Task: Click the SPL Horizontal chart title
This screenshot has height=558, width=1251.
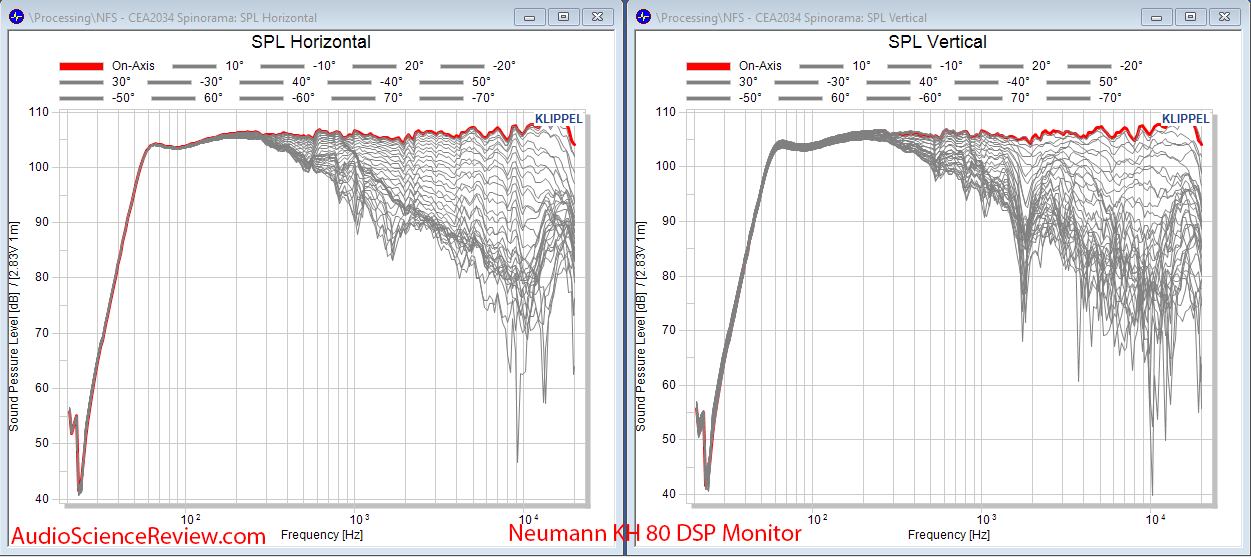Action: (x=310, y=42)
